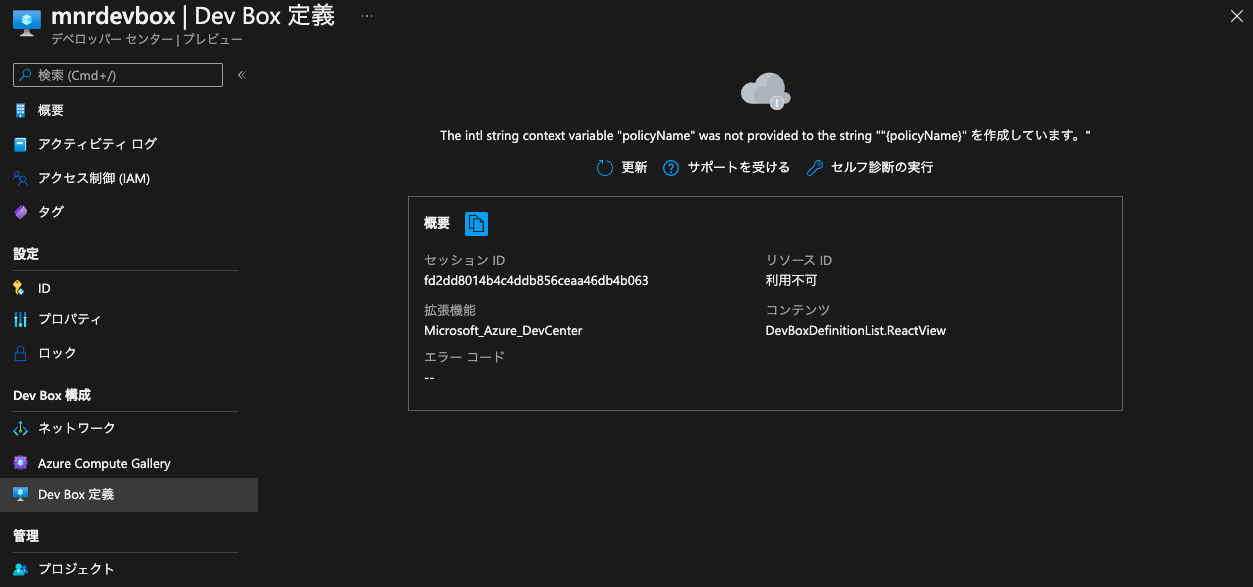
Task: Open the タグ section
Action: pyautogui.click(x=54, y=211)
